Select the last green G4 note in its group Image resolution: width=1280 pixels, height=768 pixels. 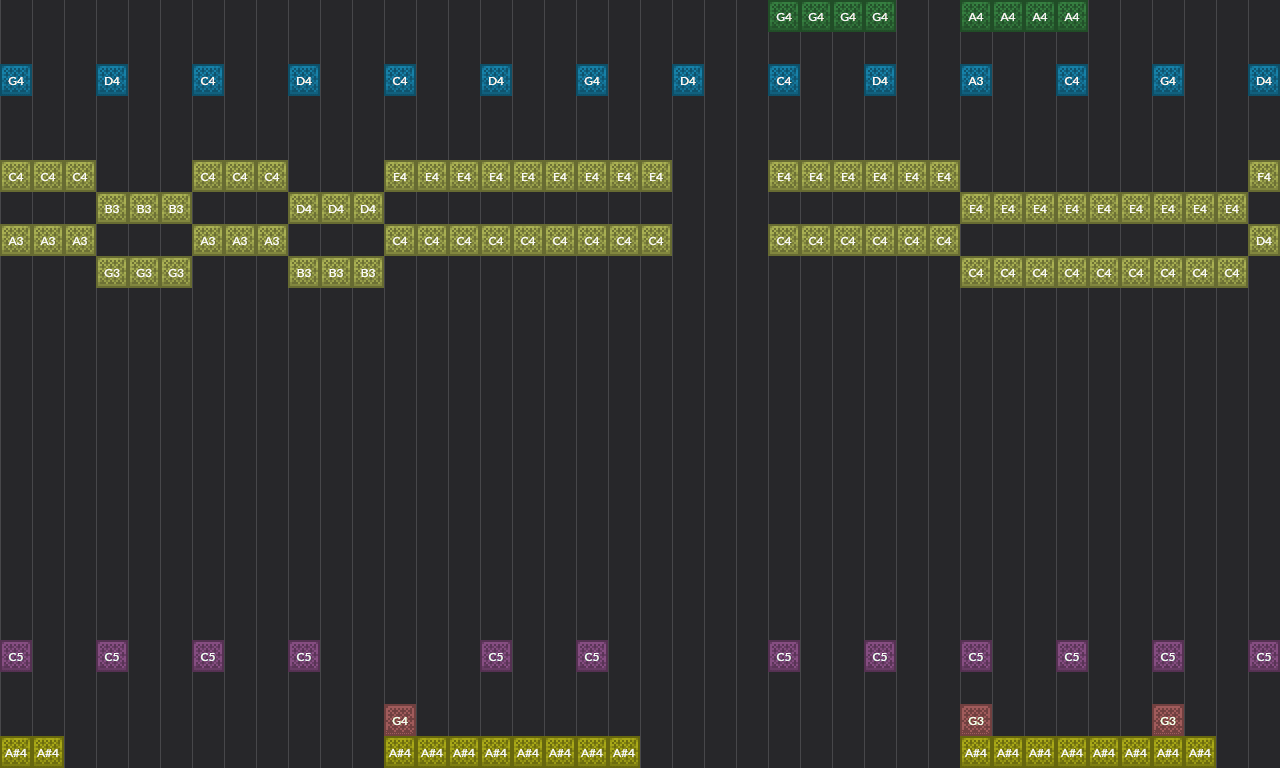(x=880, y=17)
